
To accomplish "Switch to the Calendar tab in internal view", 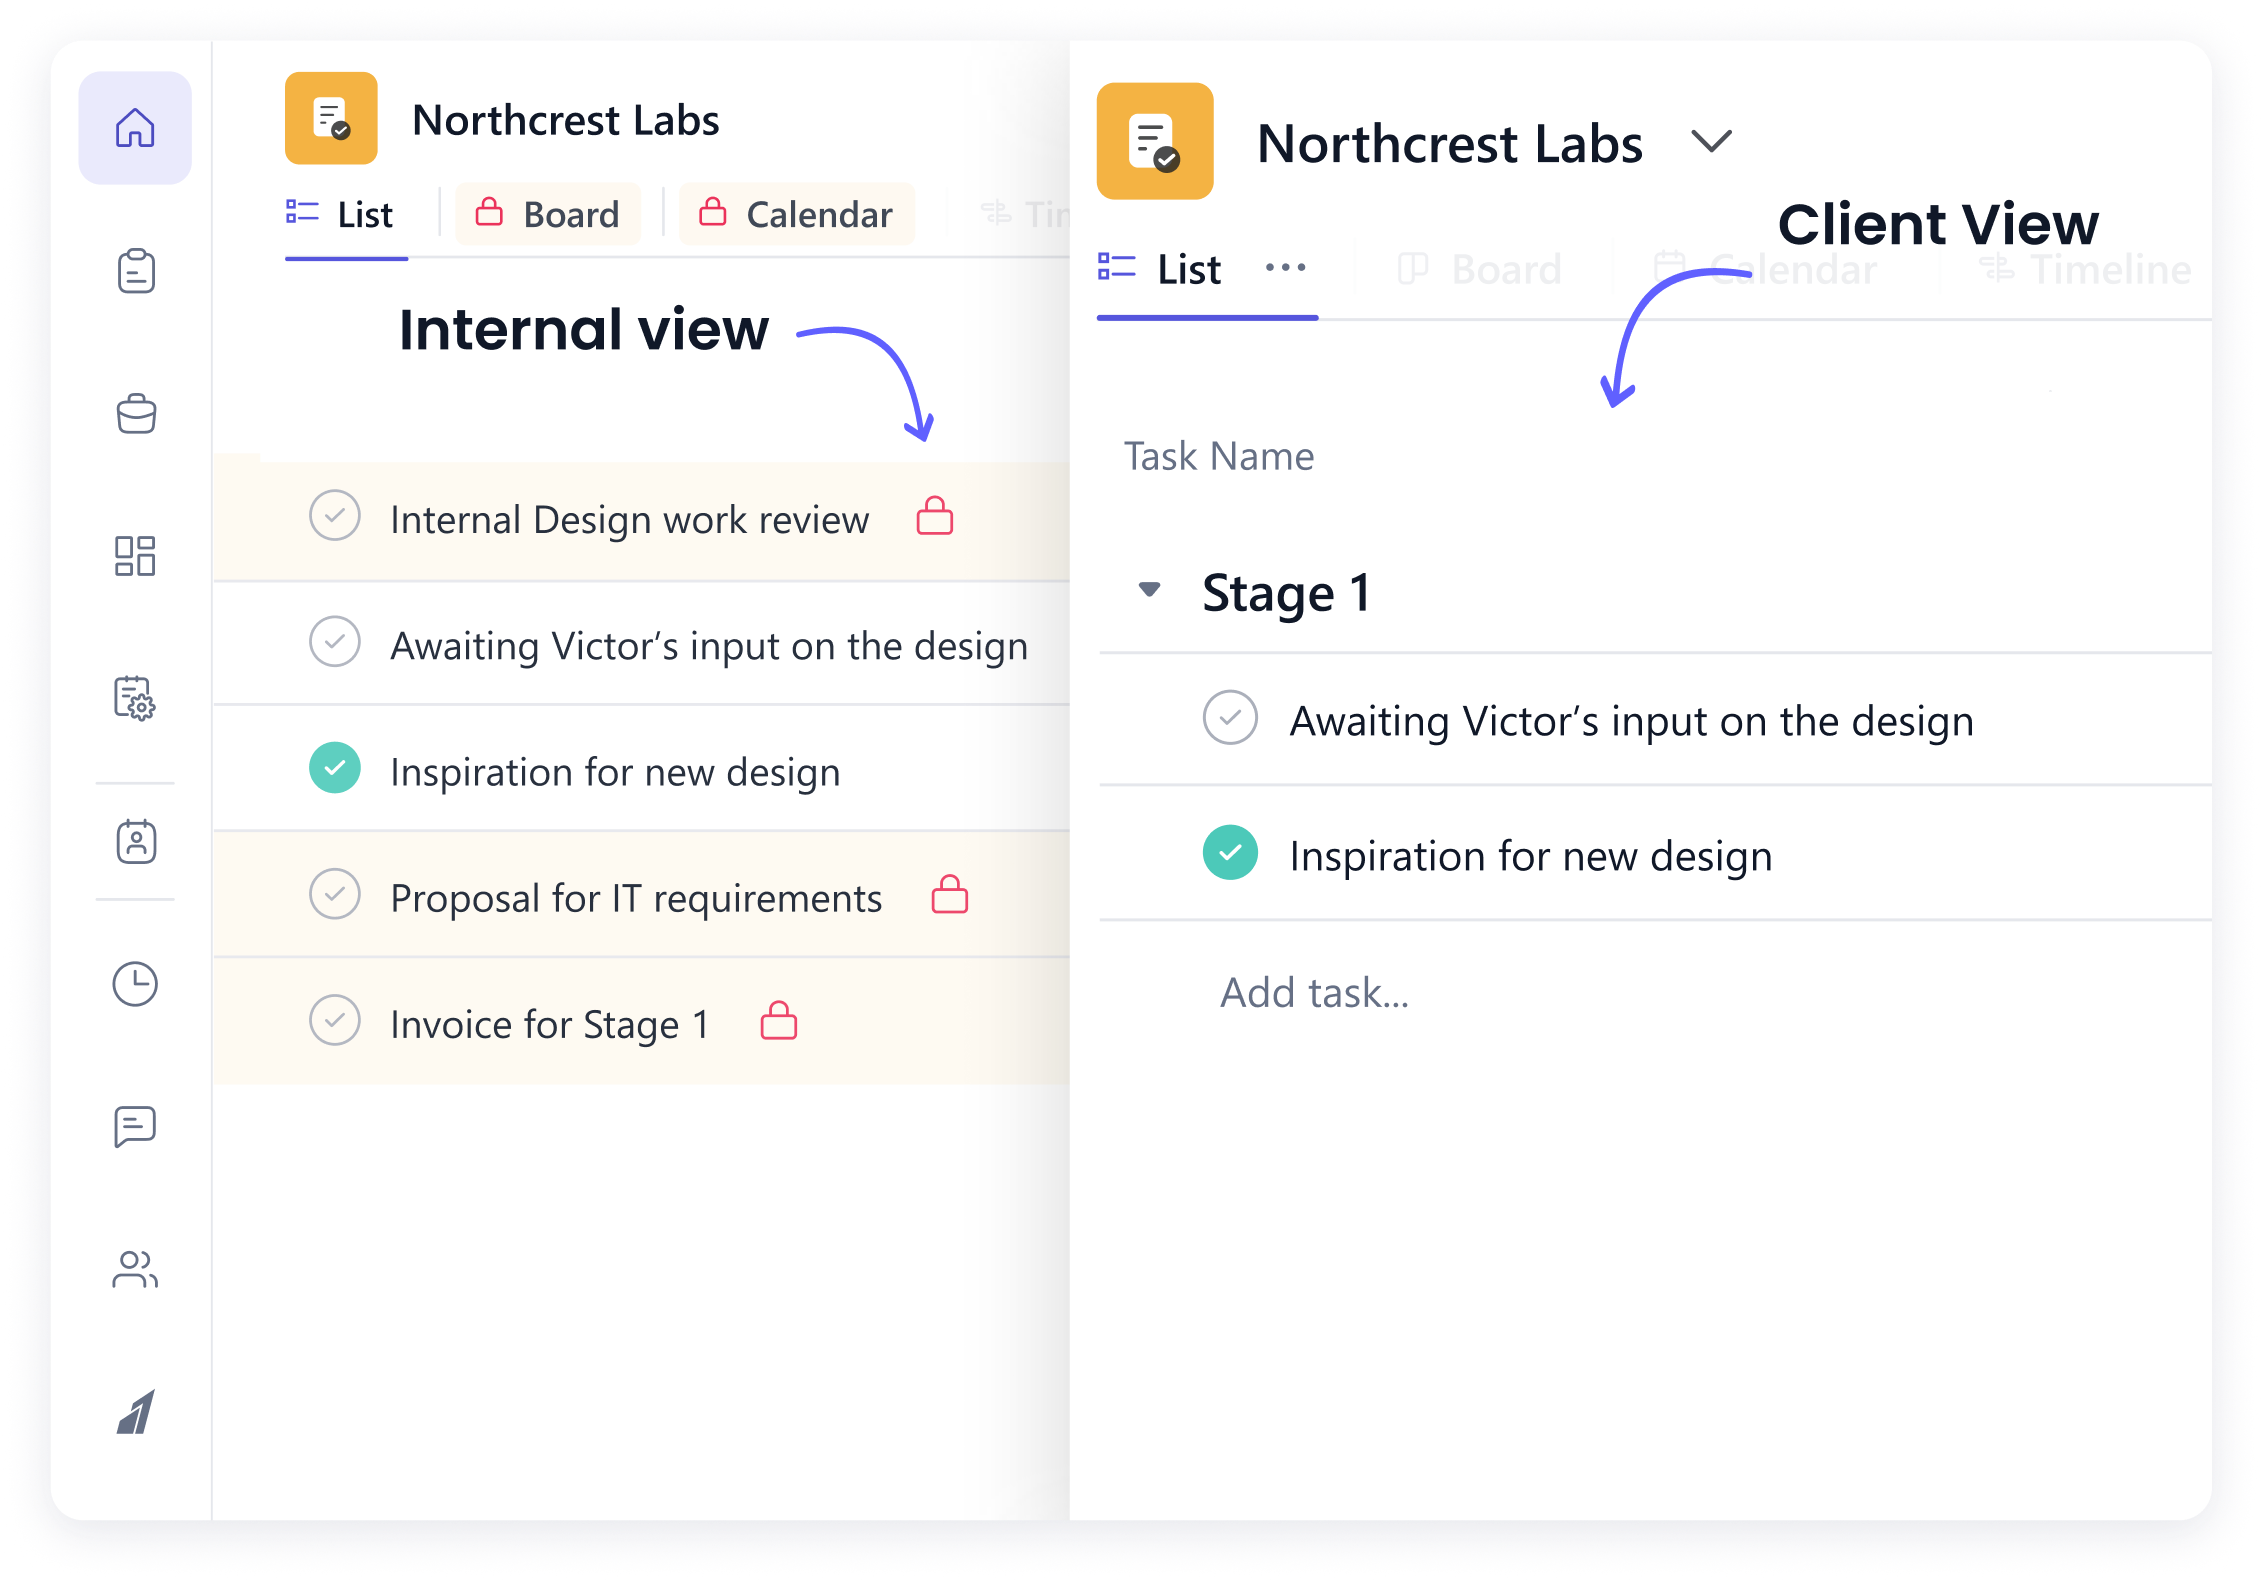I will click(x=797, y=213).
